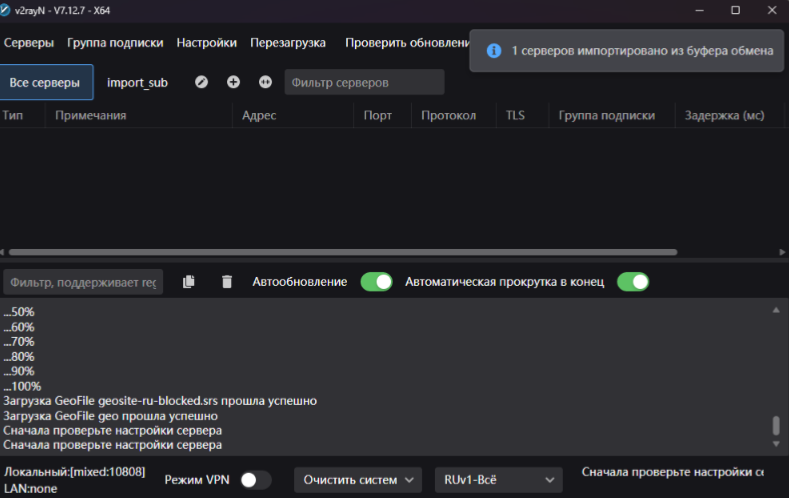Click the info icon in the notification

click(x=494, y=51)
